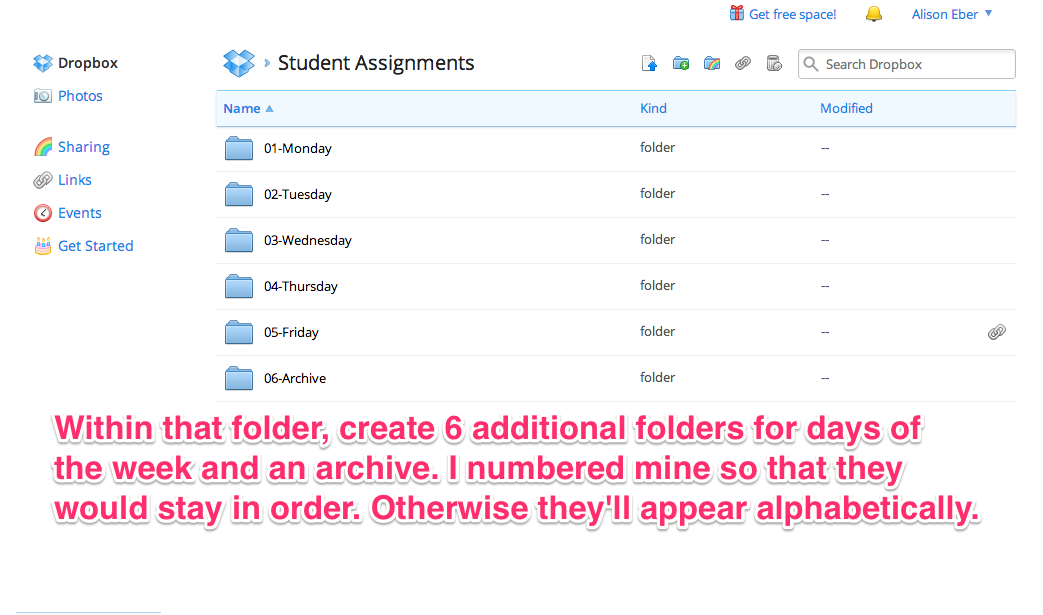
Task: Toggle the Name column sort order
Action: (240, 108)
